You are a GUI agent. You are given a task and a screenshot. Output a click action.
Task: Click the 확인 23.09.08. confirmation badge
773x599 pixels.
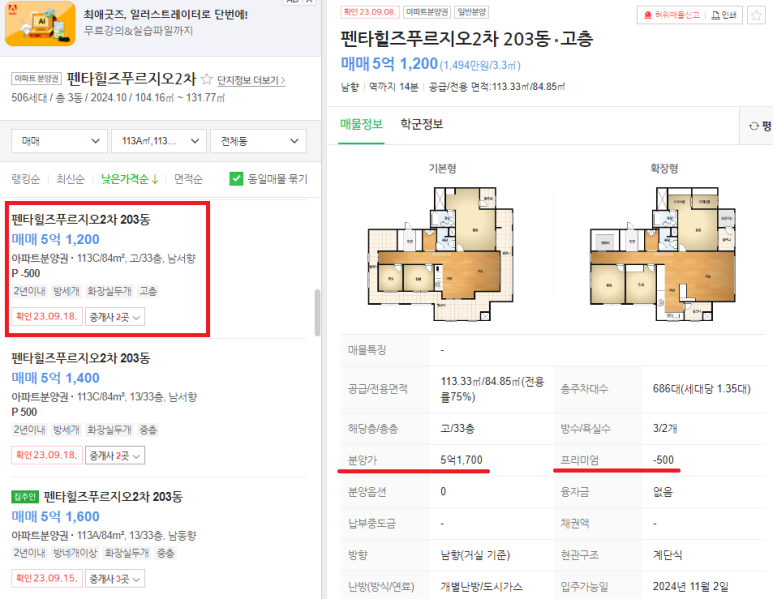(x=369, y=12)
